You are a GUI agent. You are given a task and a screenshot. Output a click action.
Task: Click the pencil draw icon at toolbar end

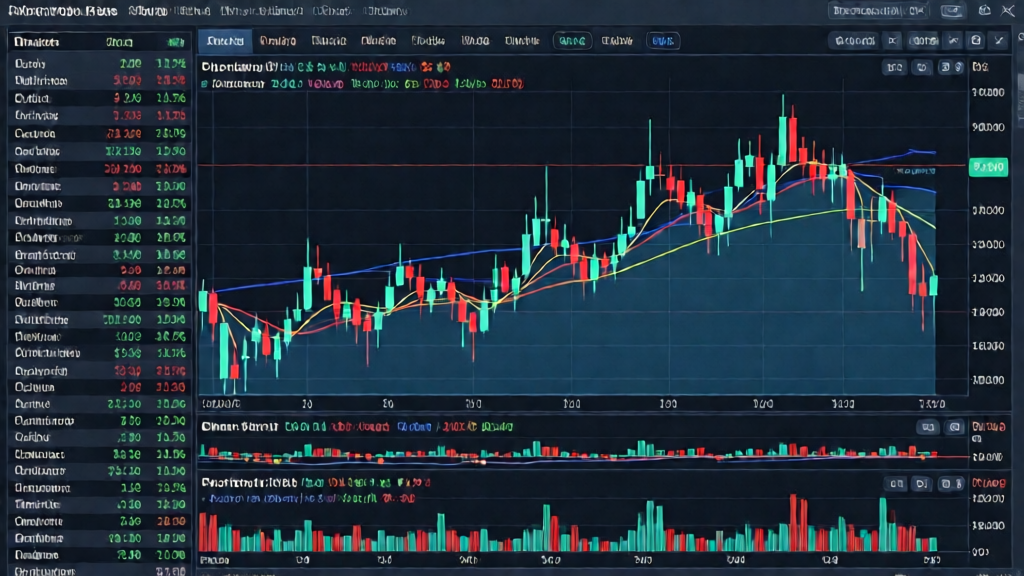pyautogui.click(x=999, y=40)
